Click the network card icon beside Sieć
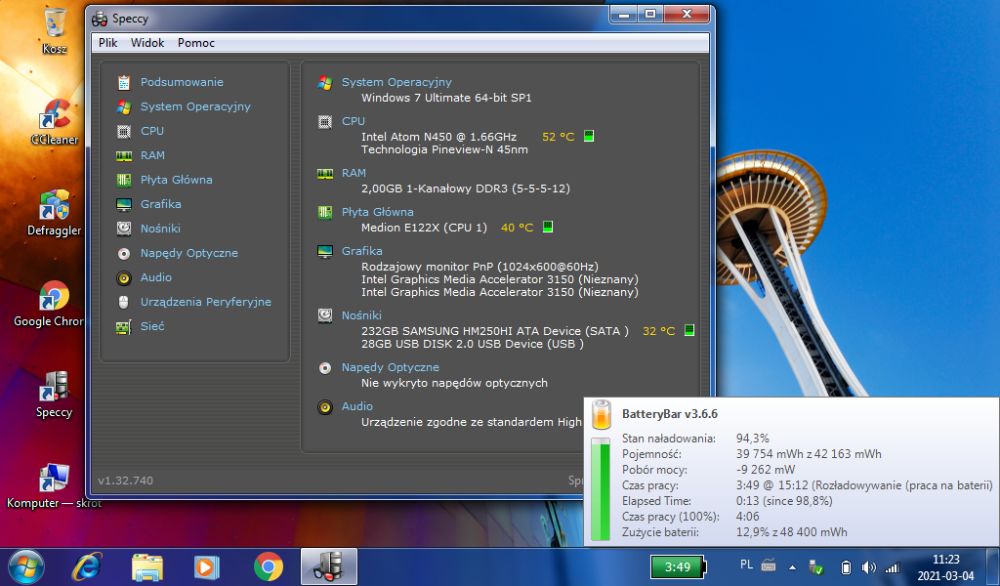Screen dimensions: 1000x586 tap(124, 327)
